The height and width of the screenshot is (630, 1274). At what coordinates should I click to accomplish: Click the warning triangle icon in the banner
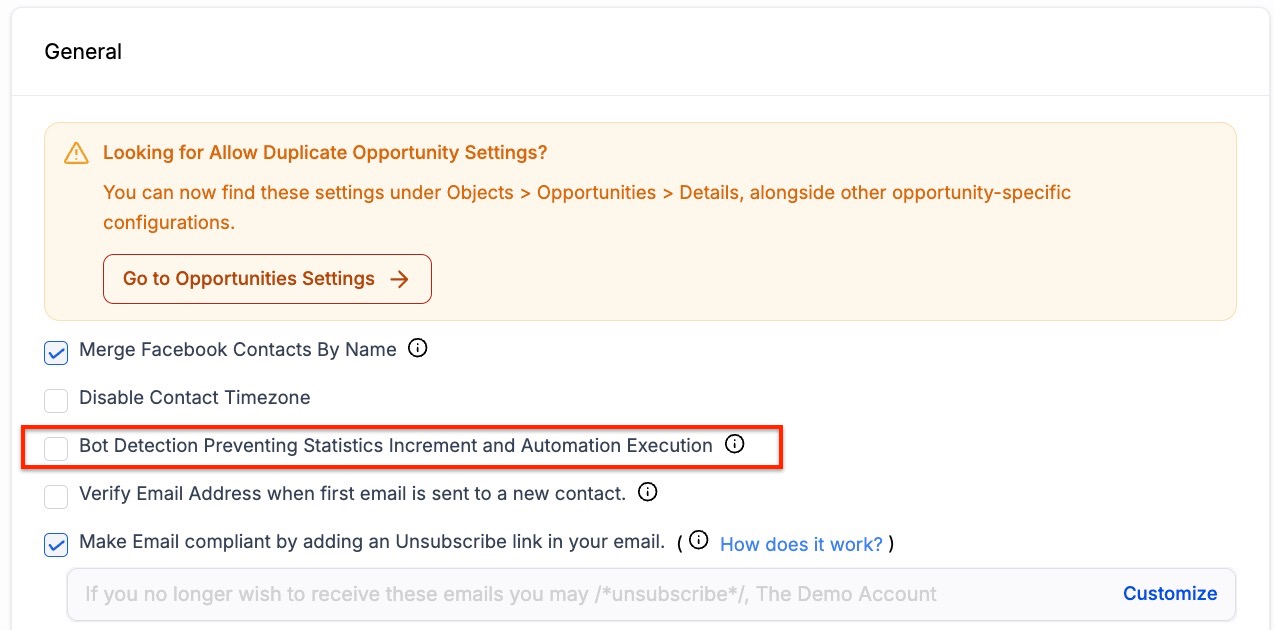coord(76,153)
